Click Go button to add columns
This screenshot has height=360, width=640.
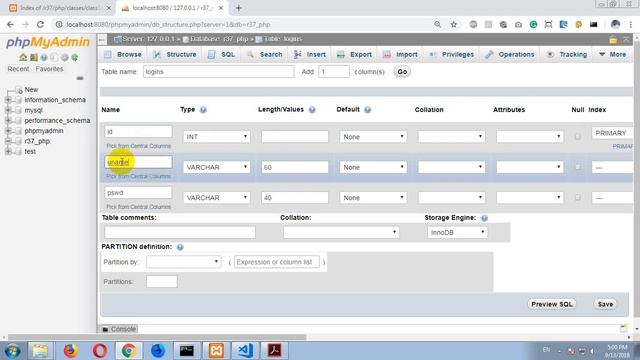point(402,72)
